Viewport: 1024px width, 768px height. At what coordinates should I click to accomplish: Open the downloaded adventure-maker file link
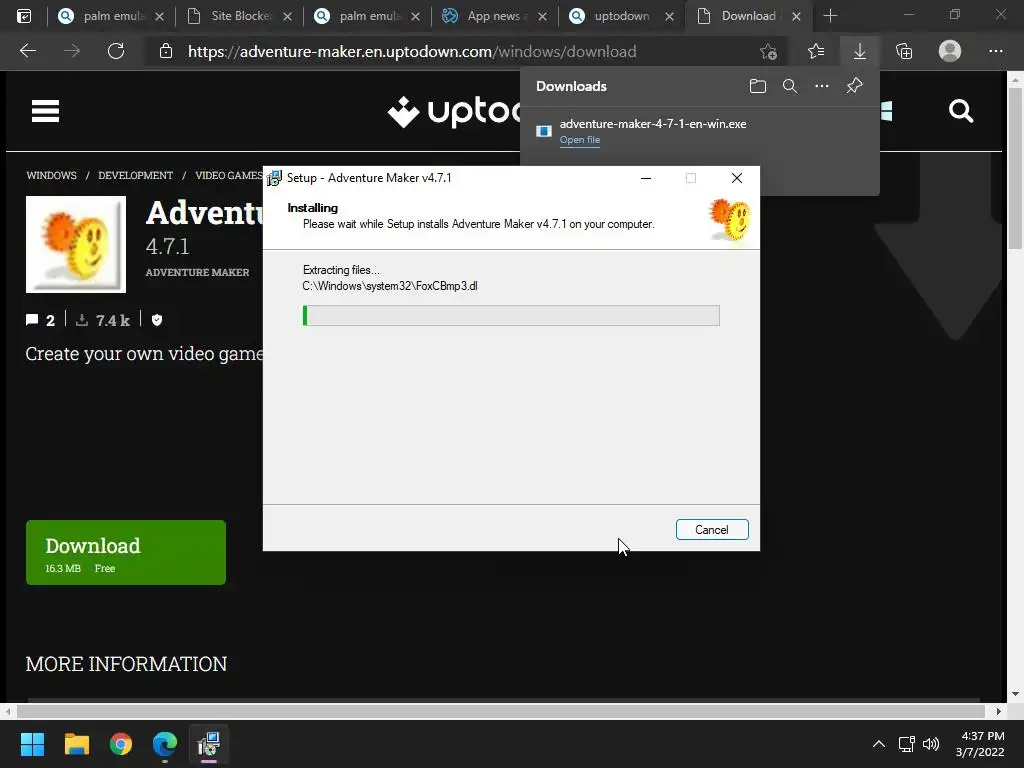pyautogui.click(x=579, y=140)
